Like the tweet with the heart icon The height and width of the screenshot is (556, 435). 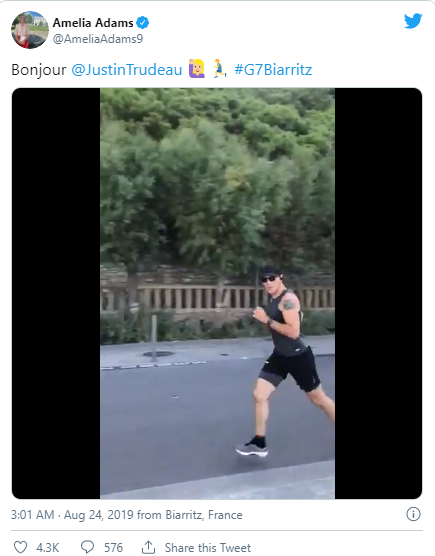[x=20, y=547]
